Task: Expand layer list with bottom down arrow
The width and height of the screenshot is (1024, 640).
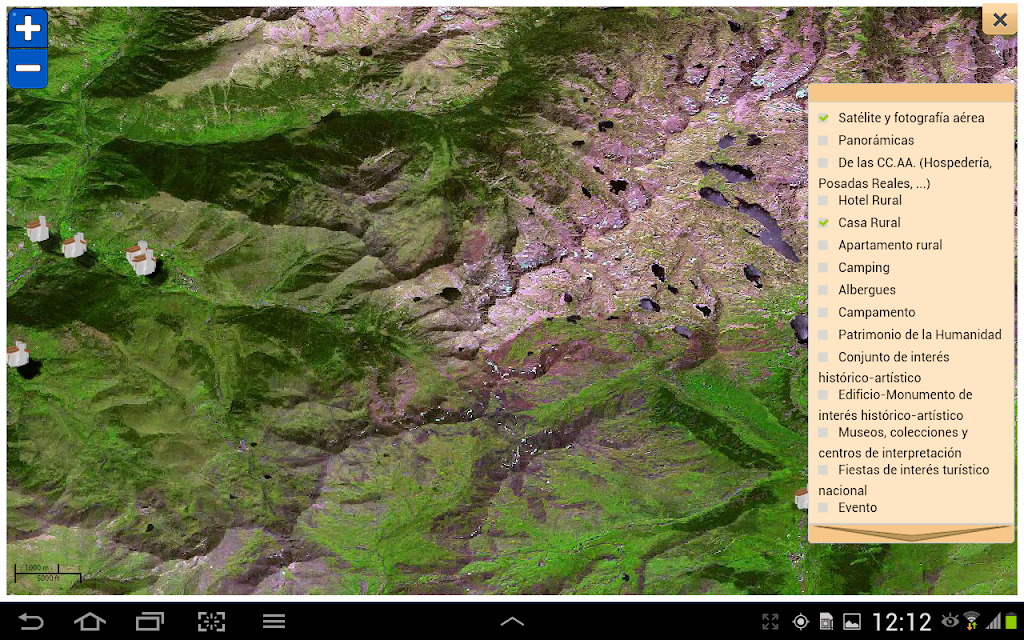Action: [x=911, y=533]
